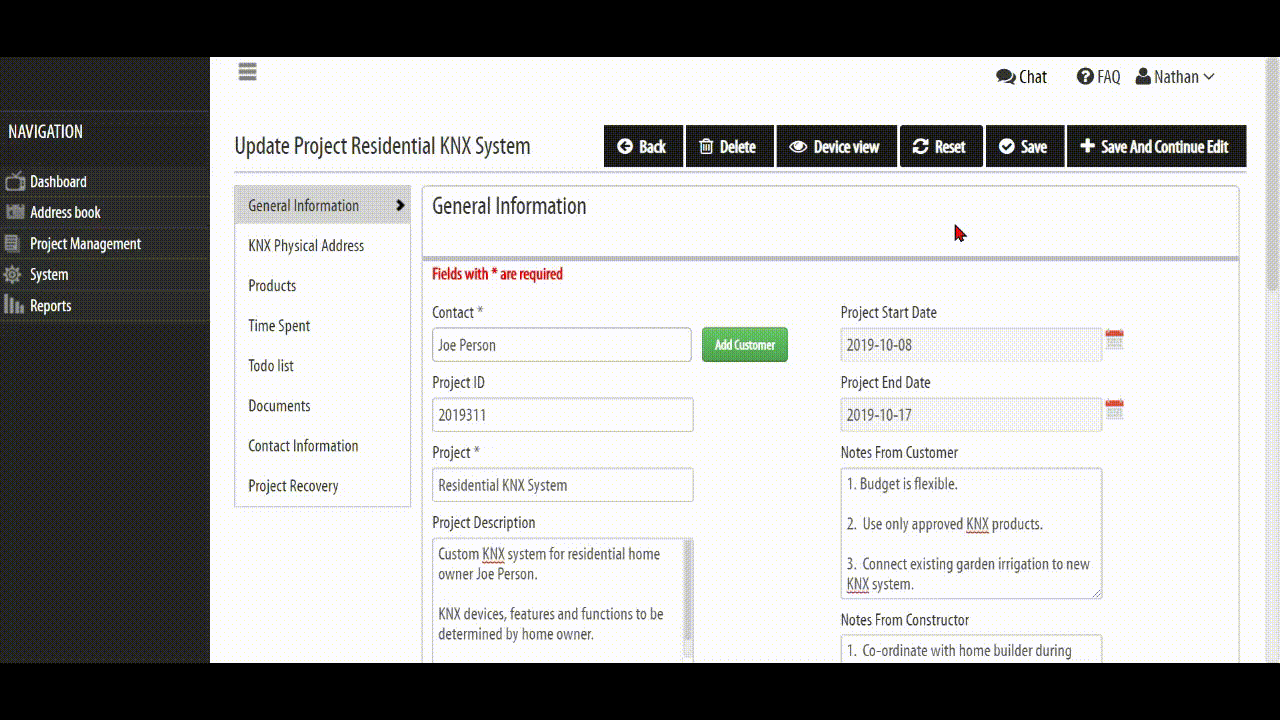
Task: Open Reports in the navigation
Action: click(50, 306)
